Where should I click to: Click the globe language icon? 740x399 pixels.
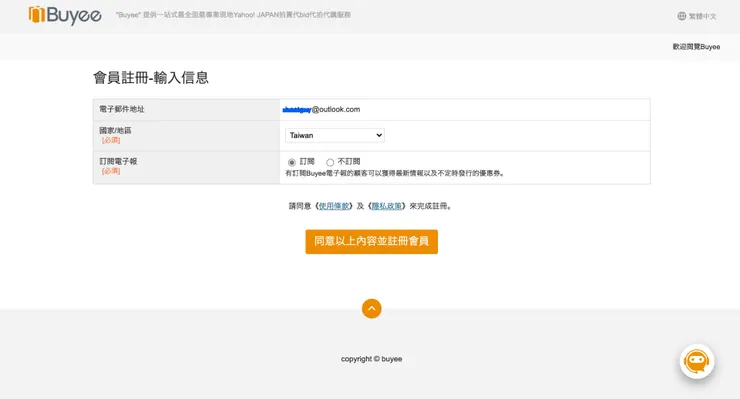coord(681,16)
